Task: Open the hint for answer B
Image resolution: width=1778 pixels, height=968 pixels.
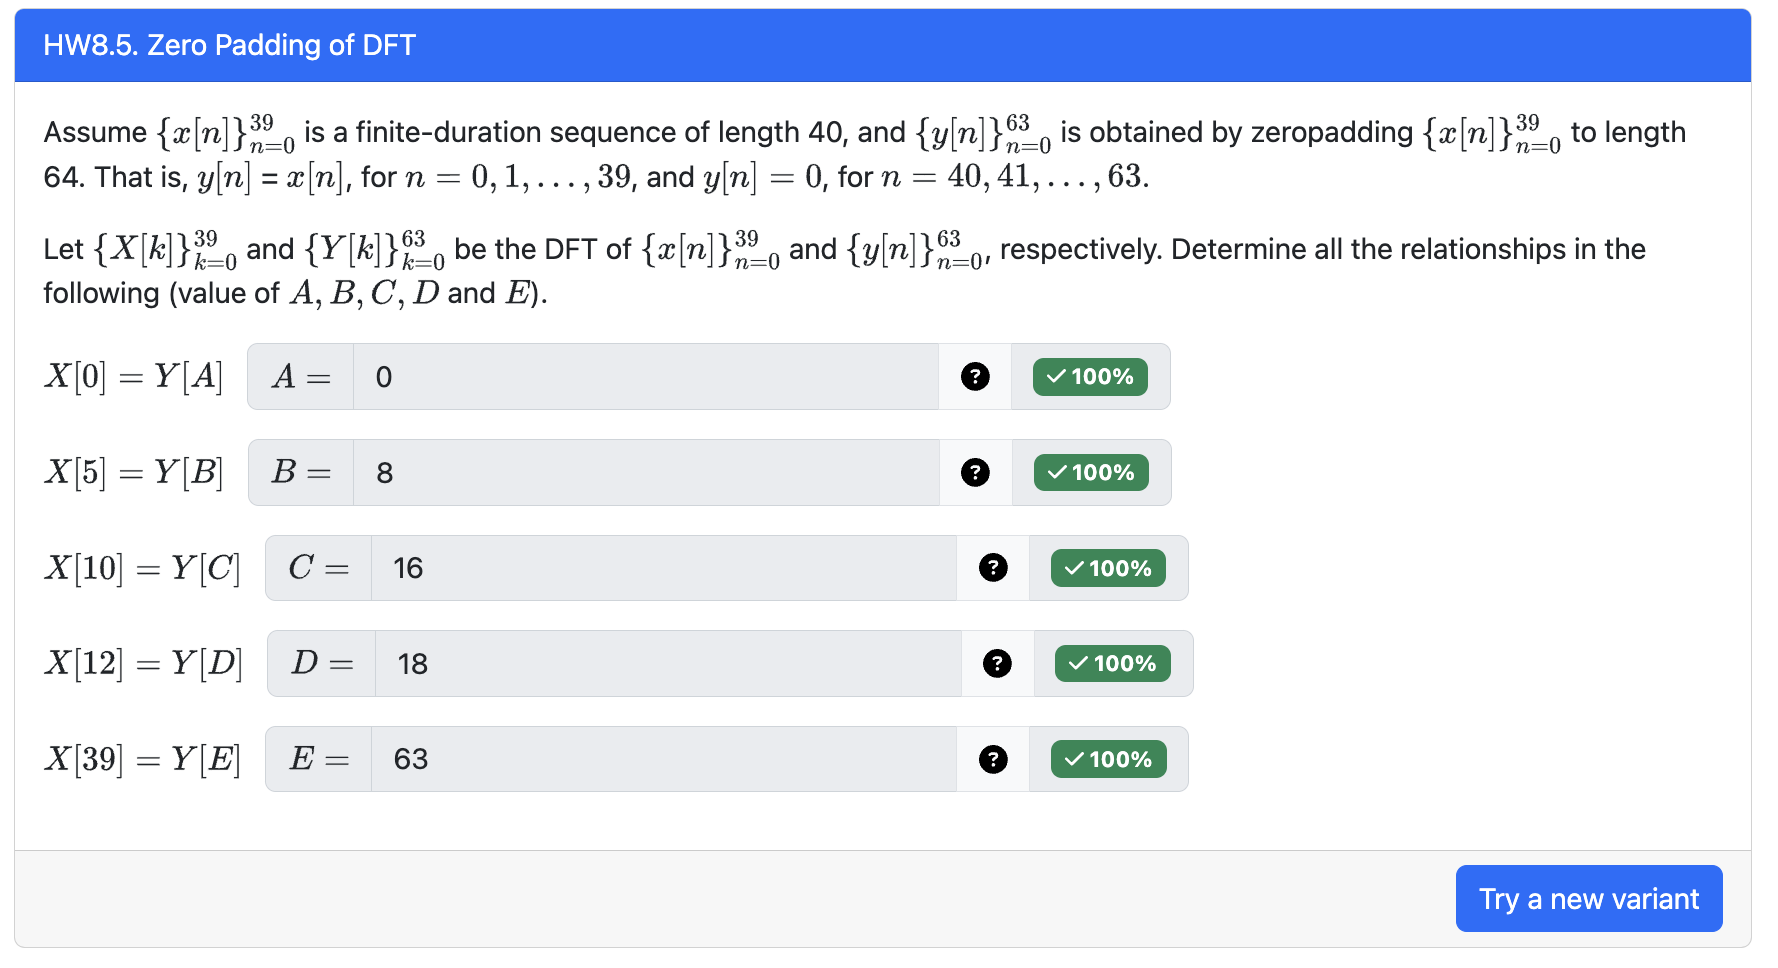Action: (975, 472)
